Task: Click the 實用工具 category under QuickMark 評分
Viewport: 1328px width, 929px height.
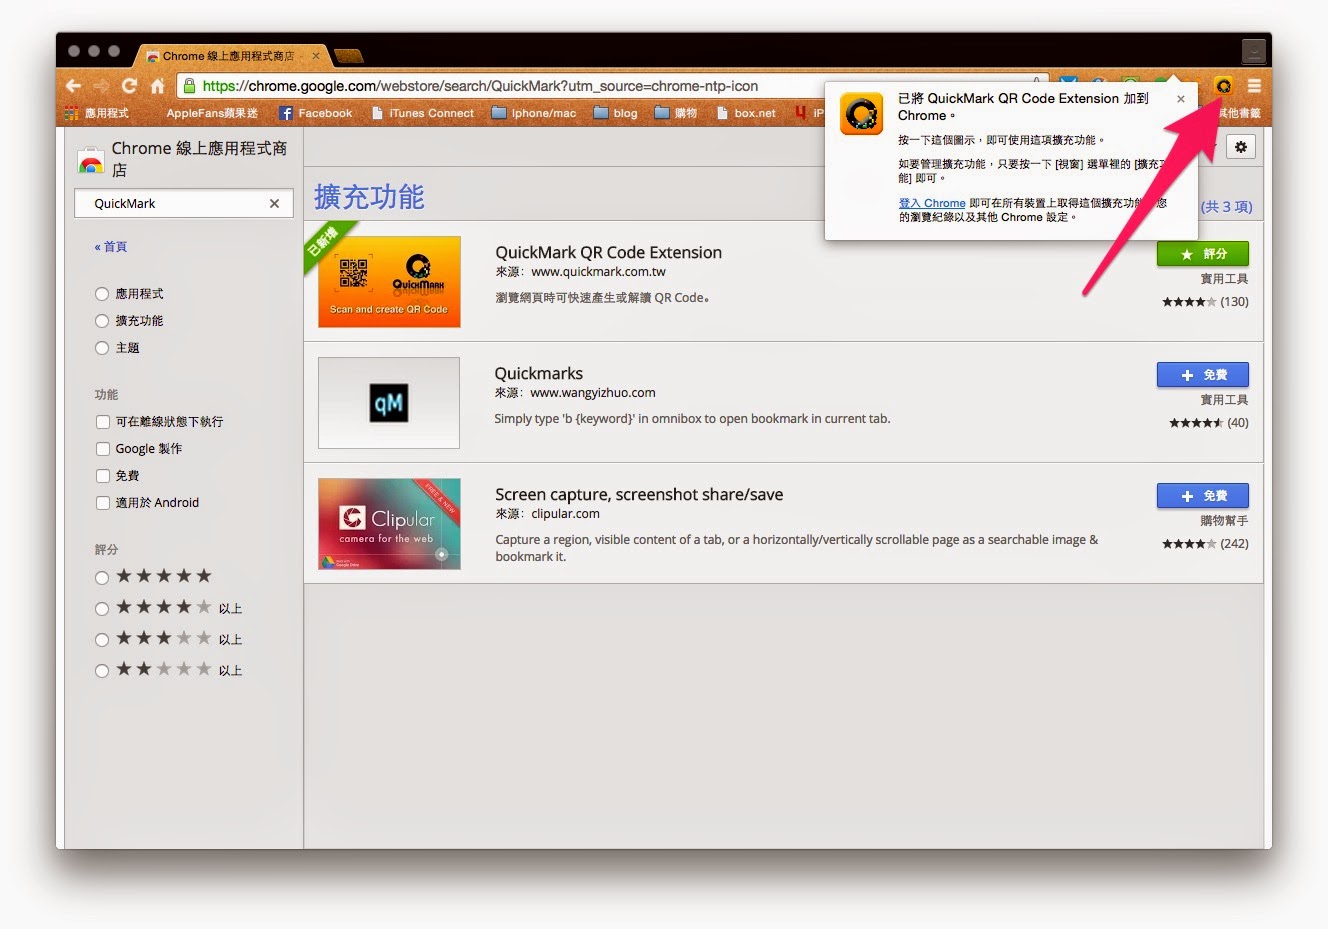Action: [x=1224, y=279]
